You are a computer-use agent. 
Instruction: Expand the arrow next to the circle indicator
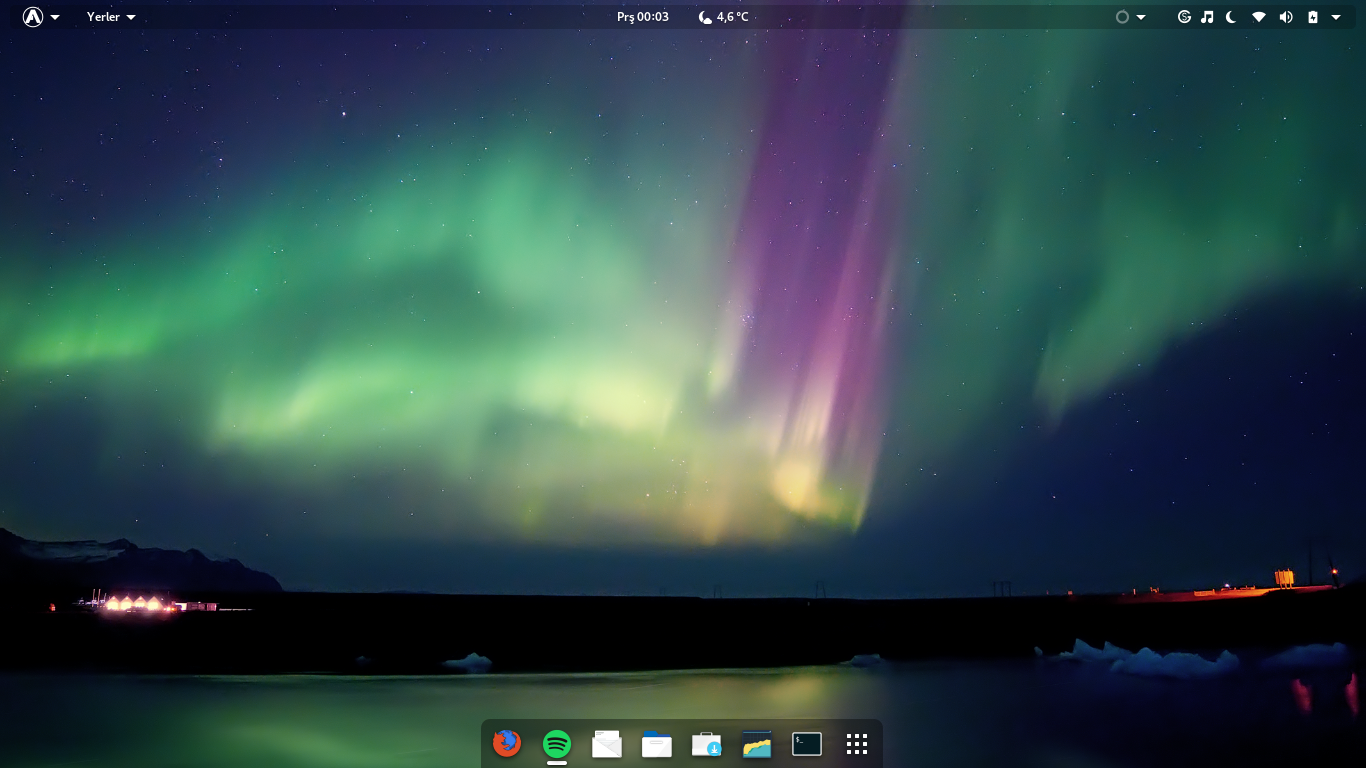1141,17
